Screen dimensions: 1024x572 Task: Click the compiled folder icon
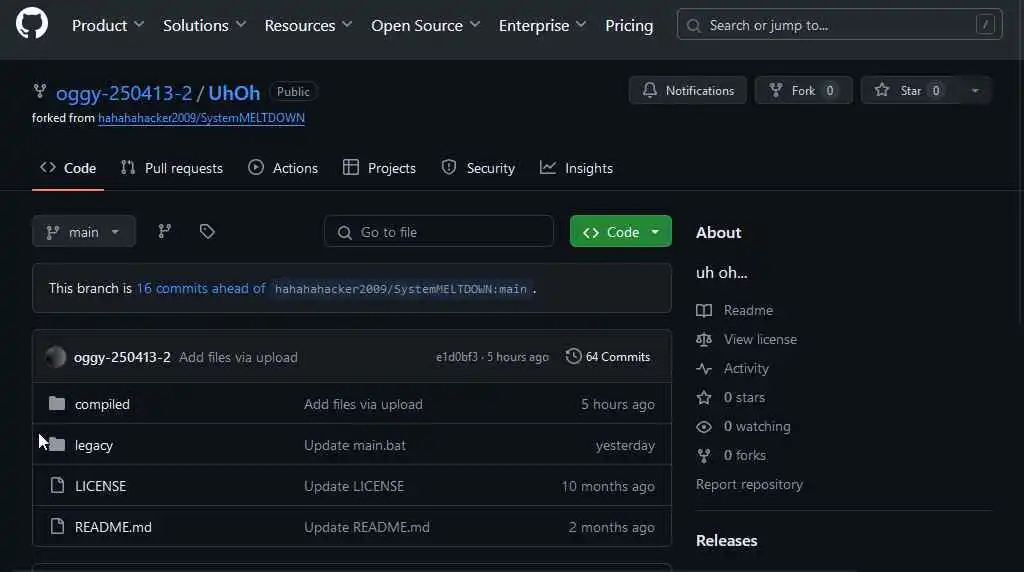pos(57,404)
